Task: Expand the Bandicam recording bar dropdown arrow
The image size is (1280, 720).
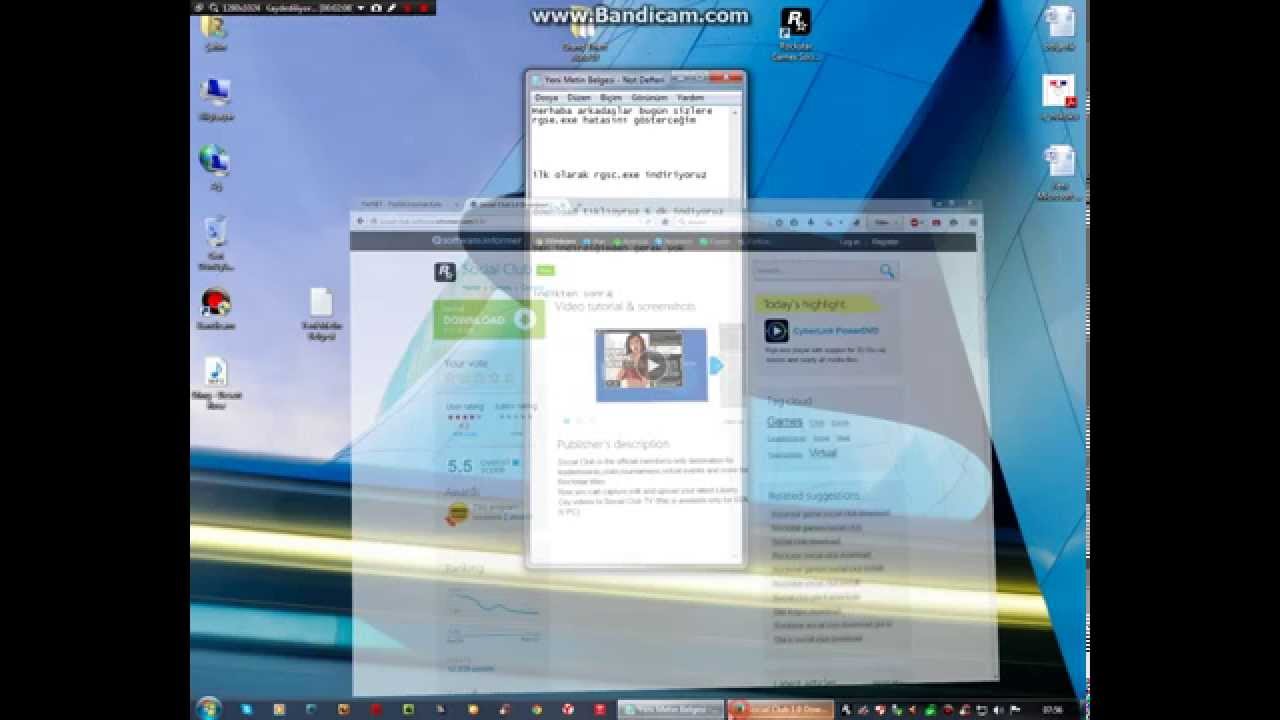Action: pyautogui.click(x=360, y=7)
